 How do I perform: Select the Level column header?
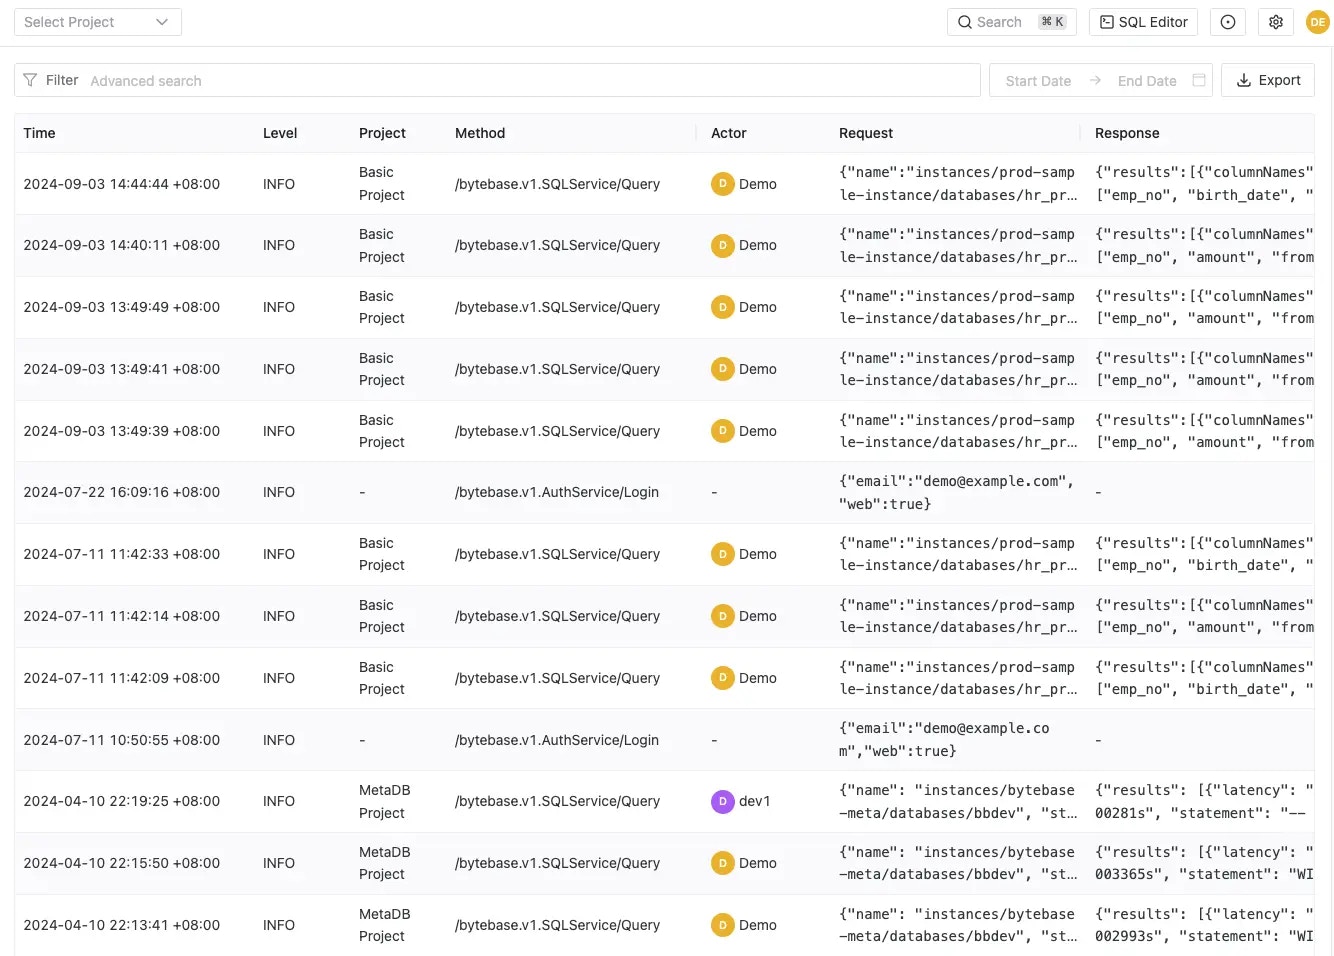[280, 133]
